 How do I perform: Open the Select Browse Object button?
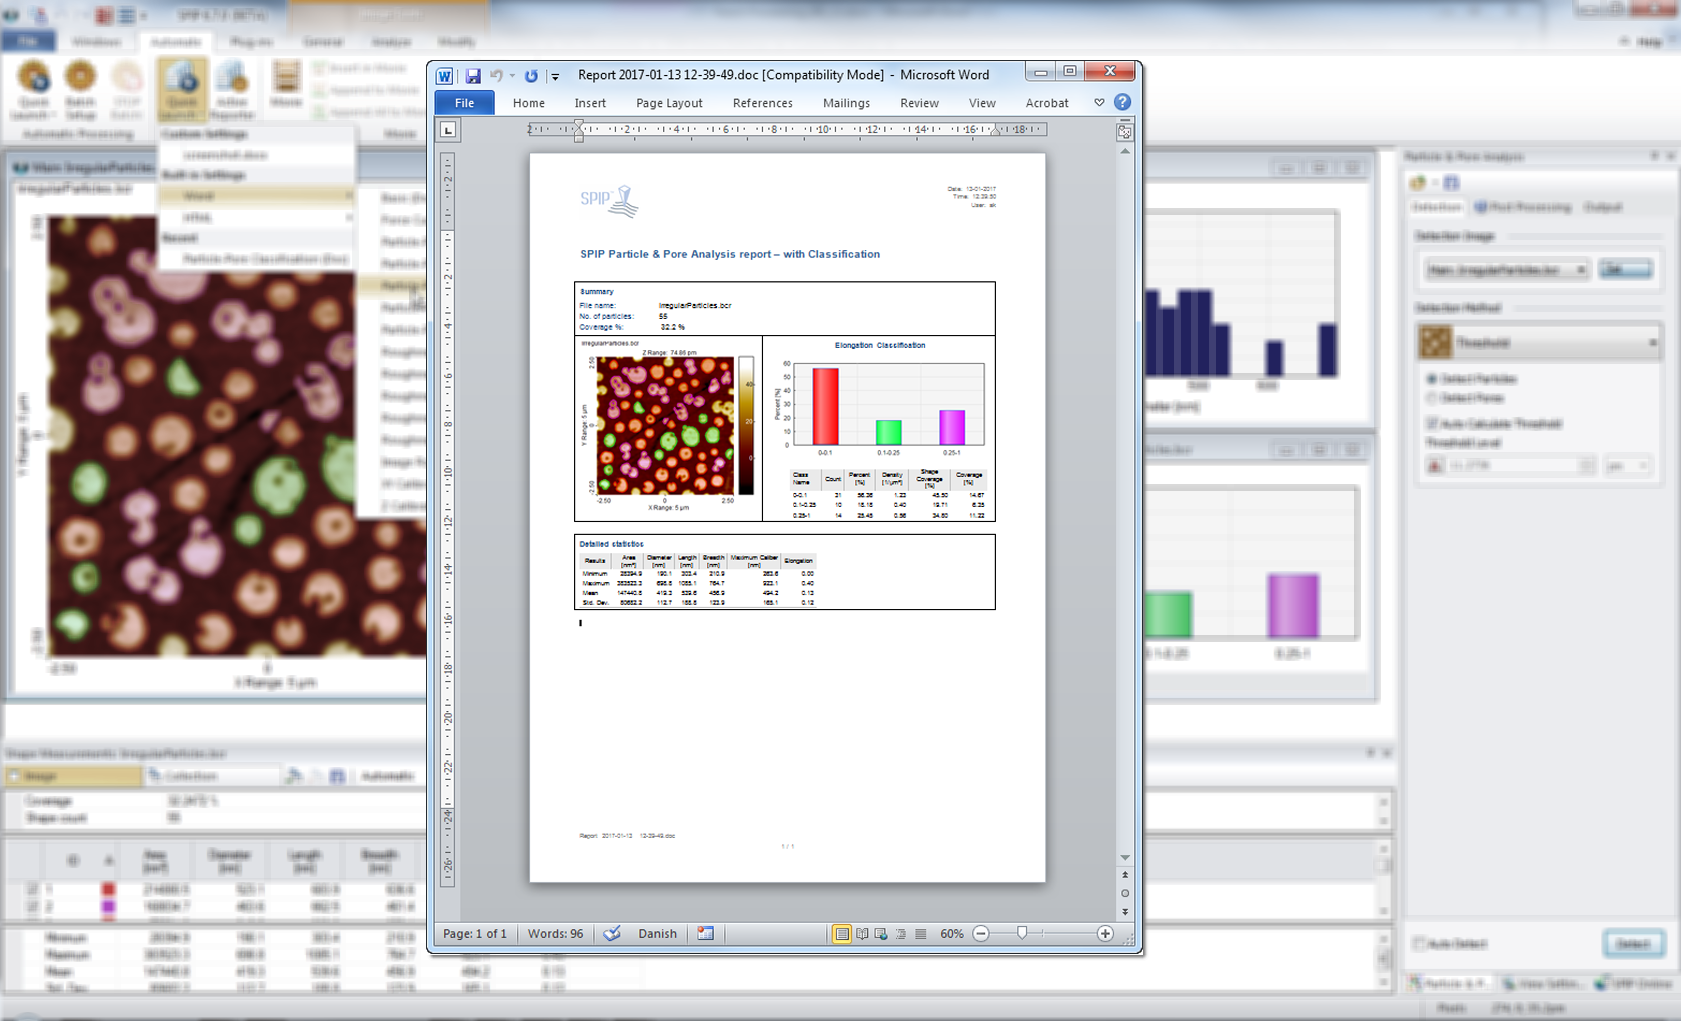(x=1125, y=893)
